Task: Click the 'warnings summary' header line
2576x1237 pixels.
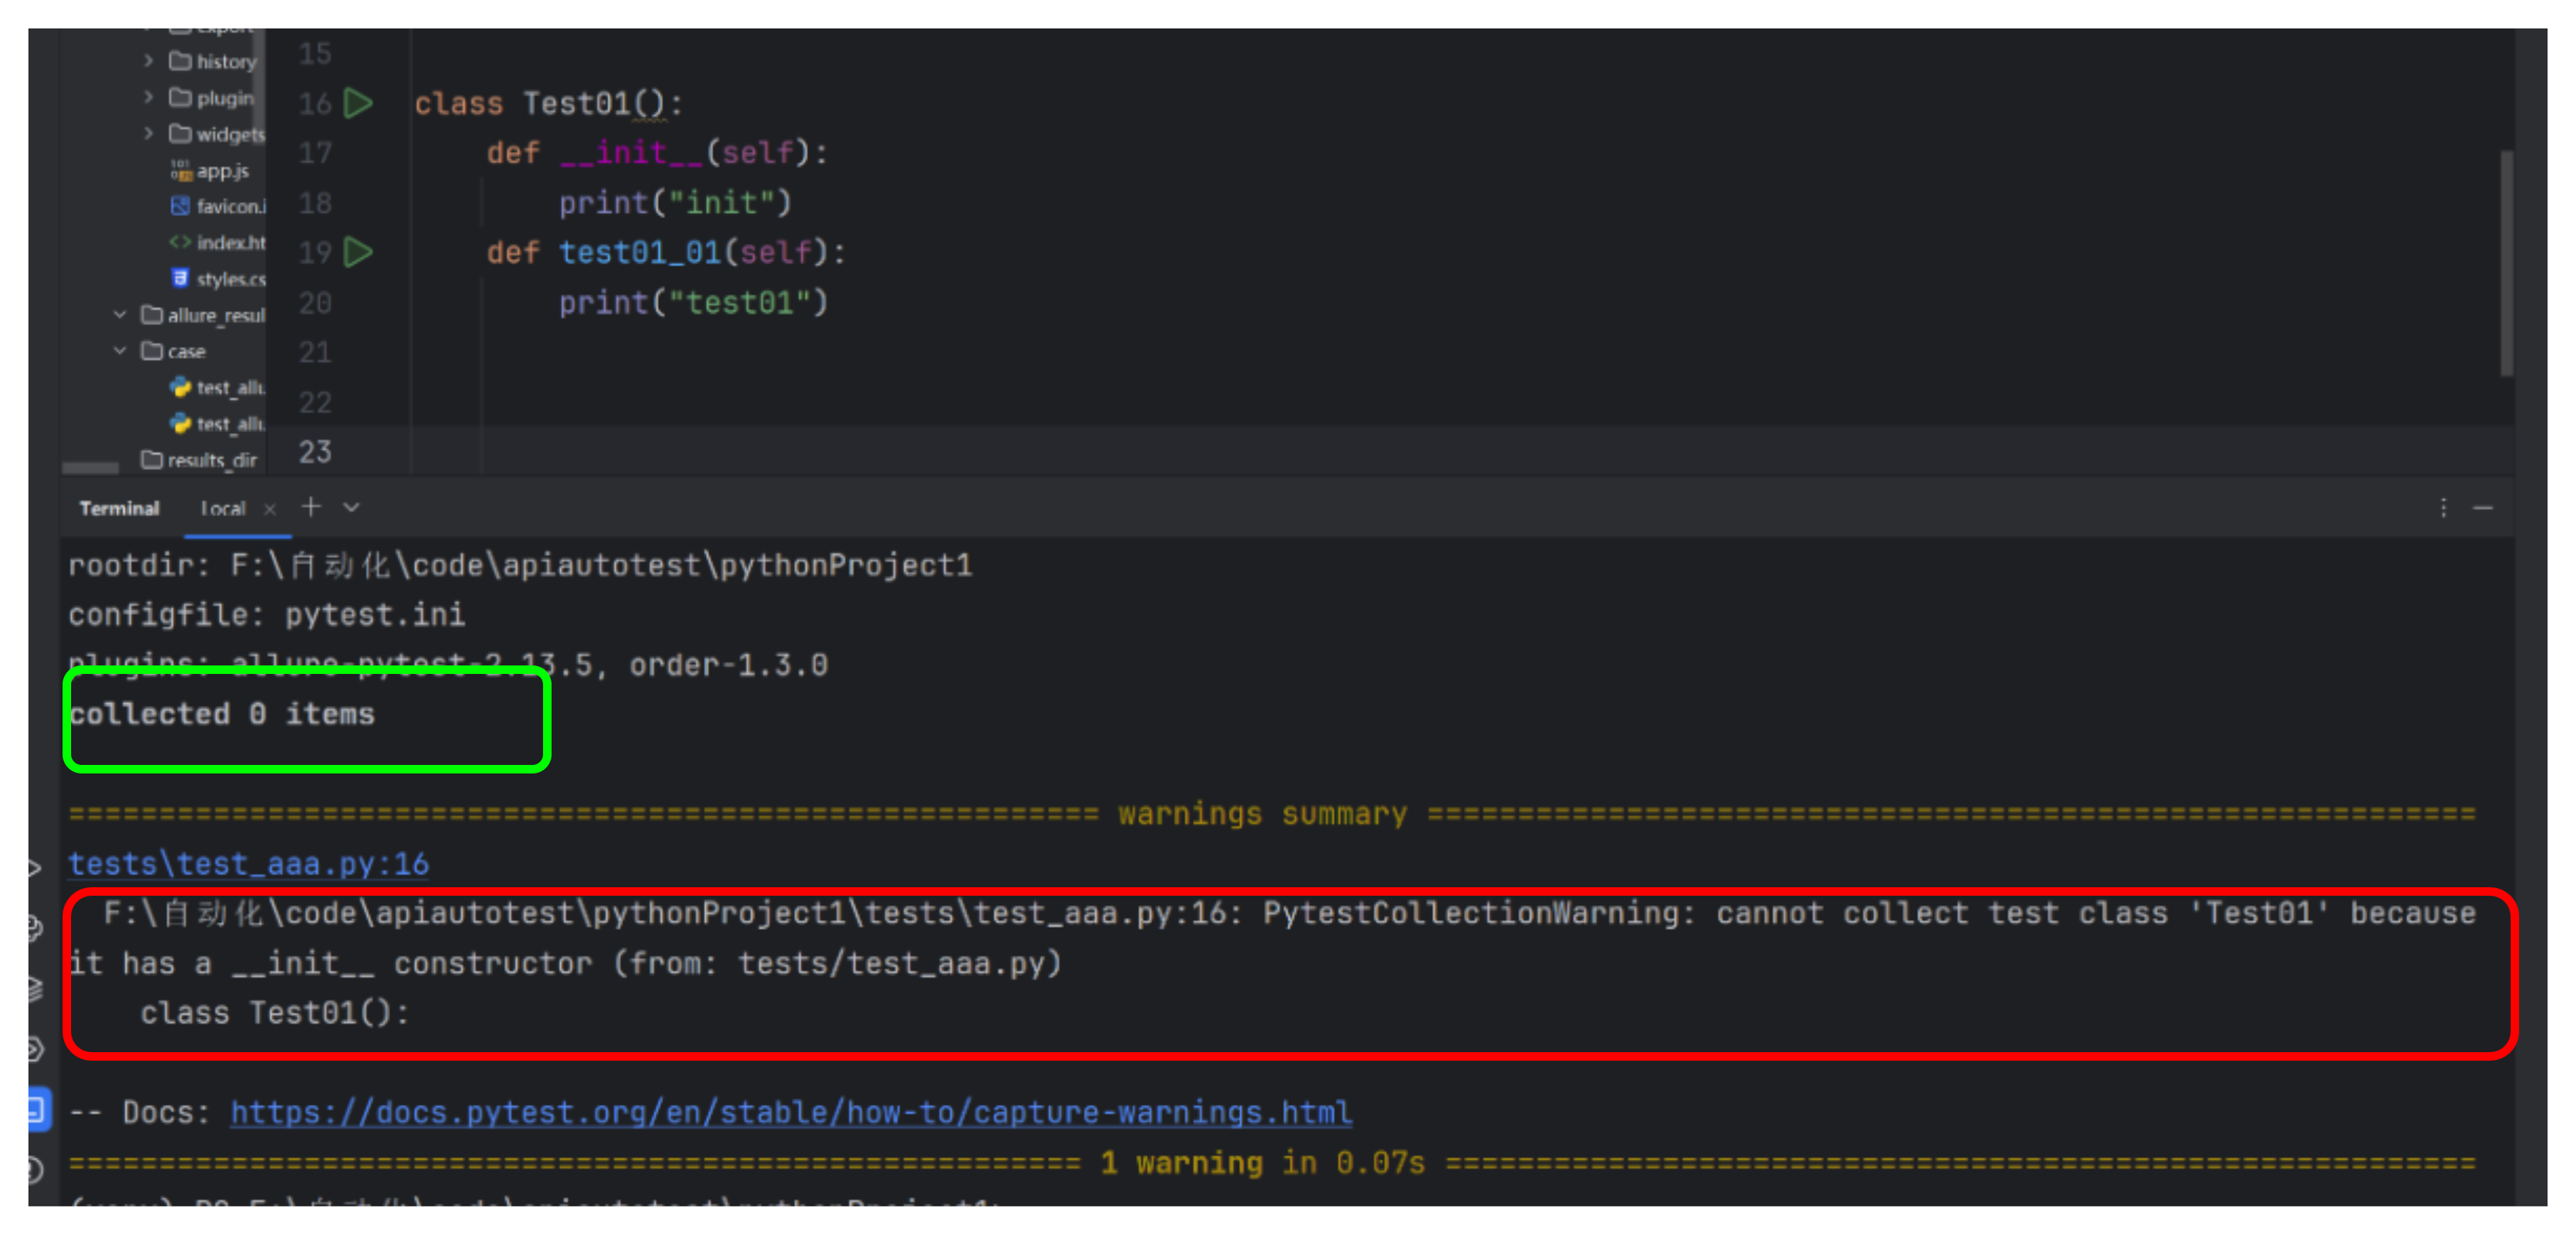Action: pyautogui.click(x=1272, y=813)
